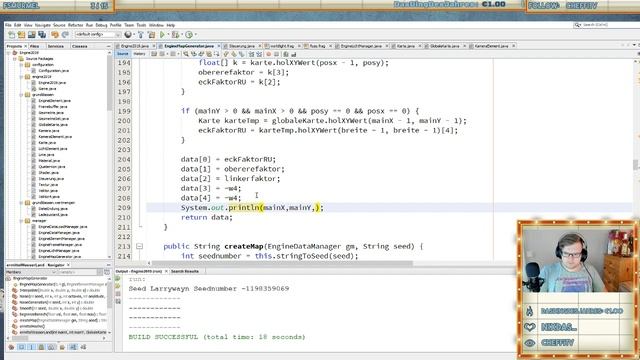
Task: Click the output Settings icon below stop
Action: (118, 302)
